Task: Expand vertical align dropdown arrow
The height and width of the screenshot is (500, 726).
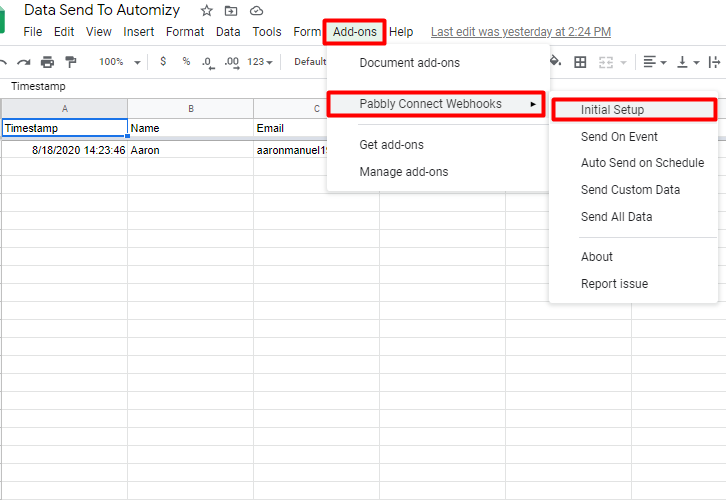Action: (x=696, y=62)
